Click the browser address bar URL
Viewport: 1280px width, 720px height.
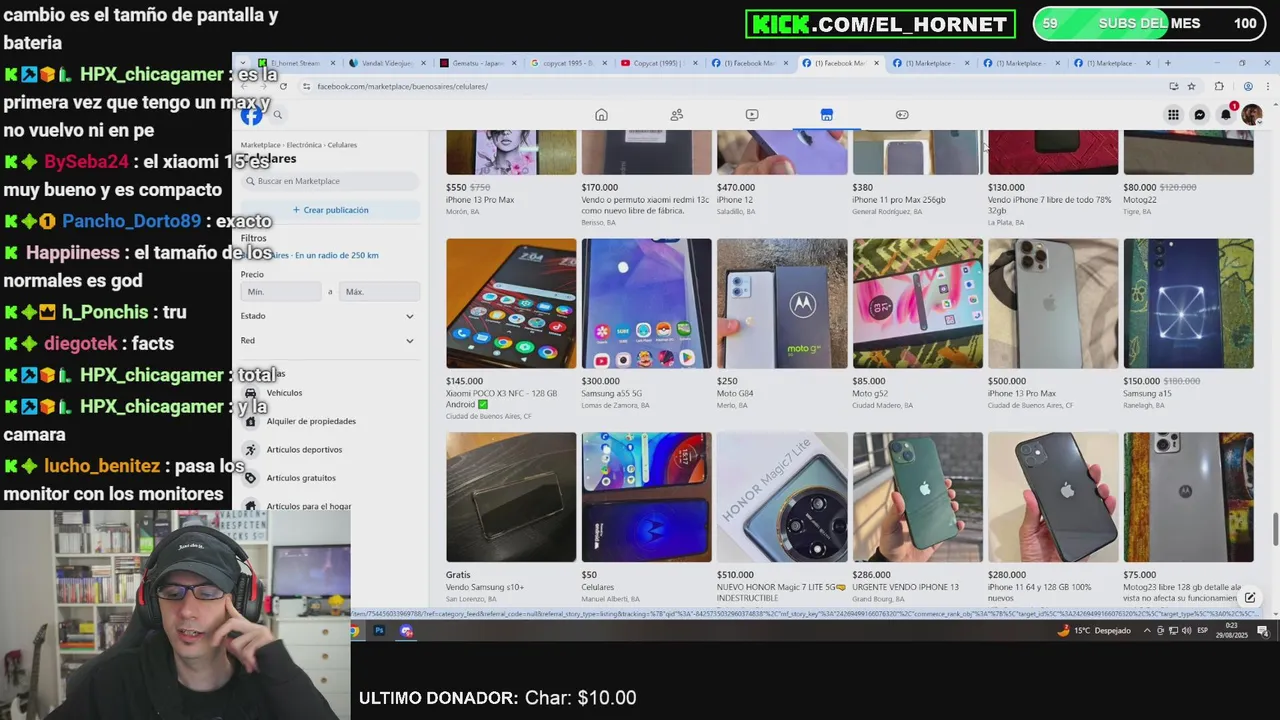tap(402, 86)
